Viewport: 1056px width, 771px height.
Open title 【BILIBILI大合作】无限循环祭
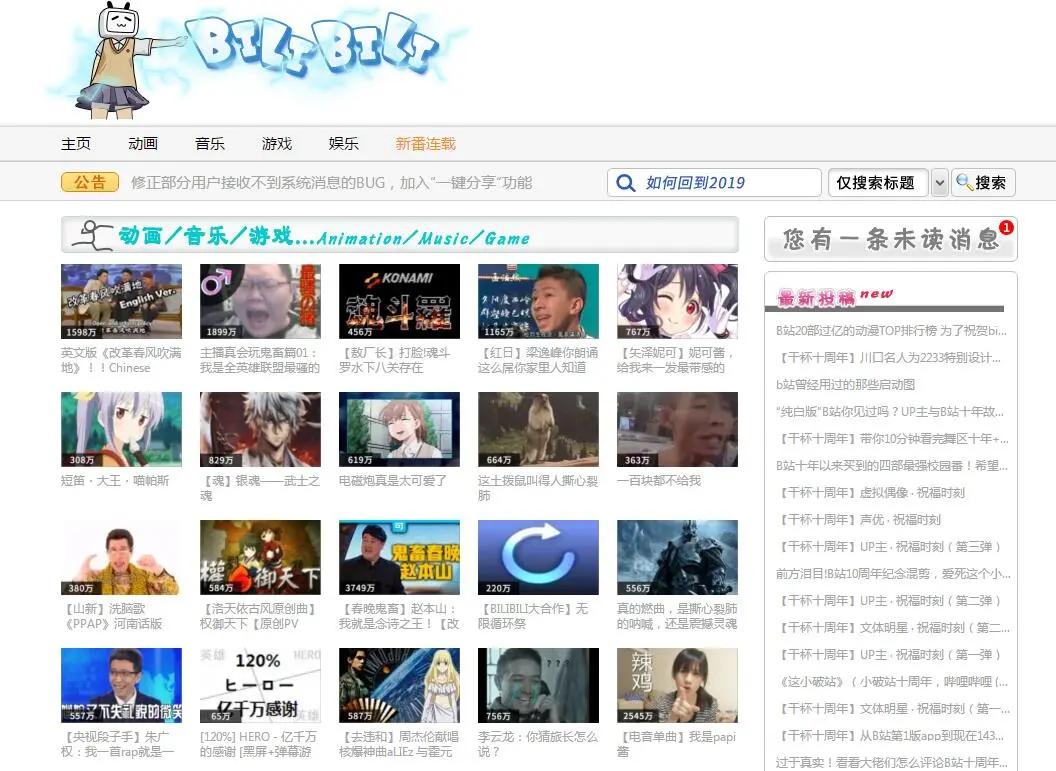(533, 616)
